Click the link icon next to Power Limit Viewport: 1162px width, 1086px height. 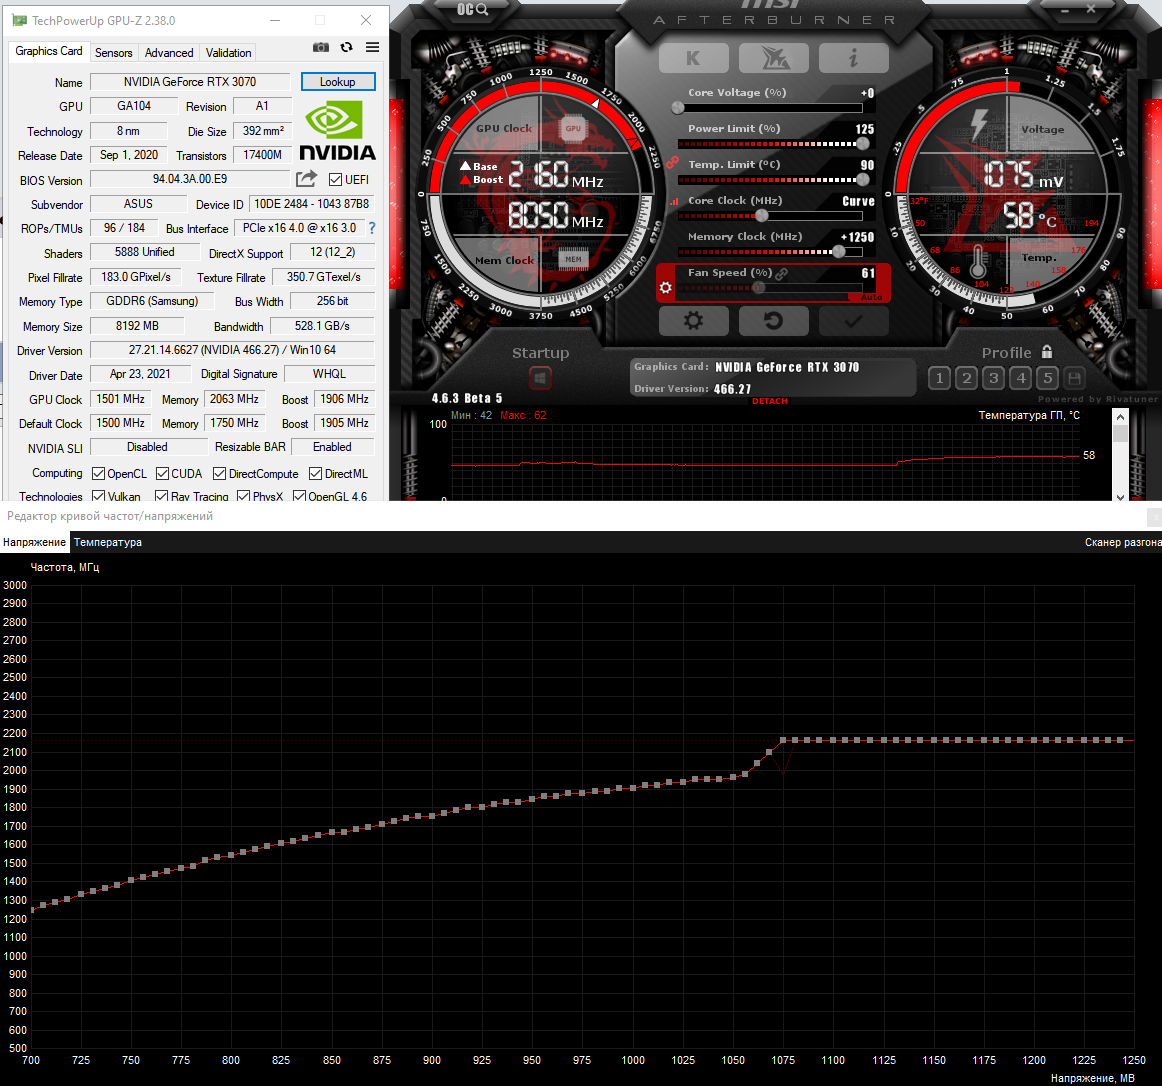tap(672, 162)
